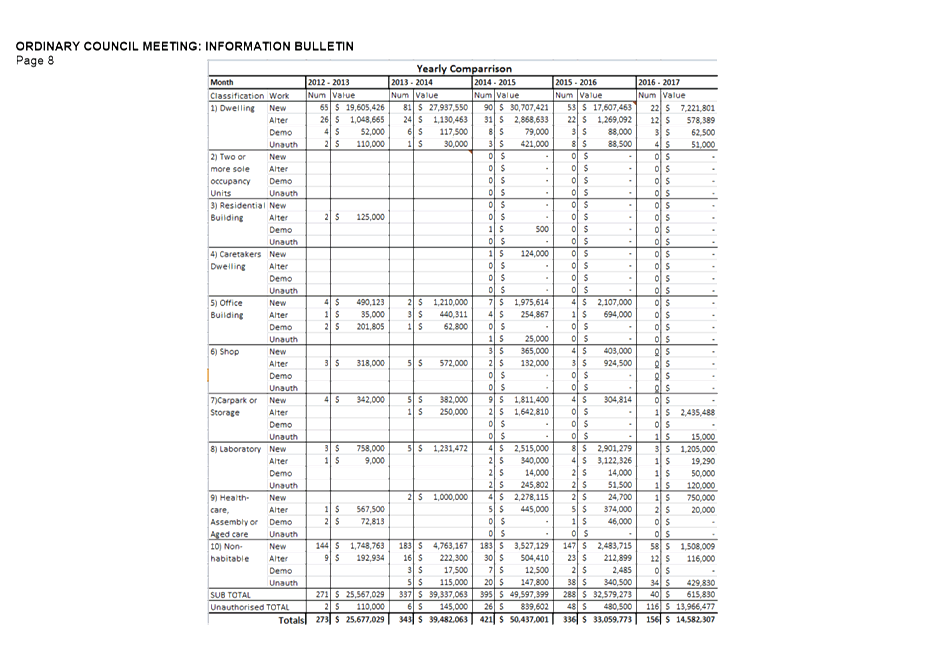Screen dimensions: 929x657
Task: Click the '2013 - 2014' column header
Action: (412, 82)
